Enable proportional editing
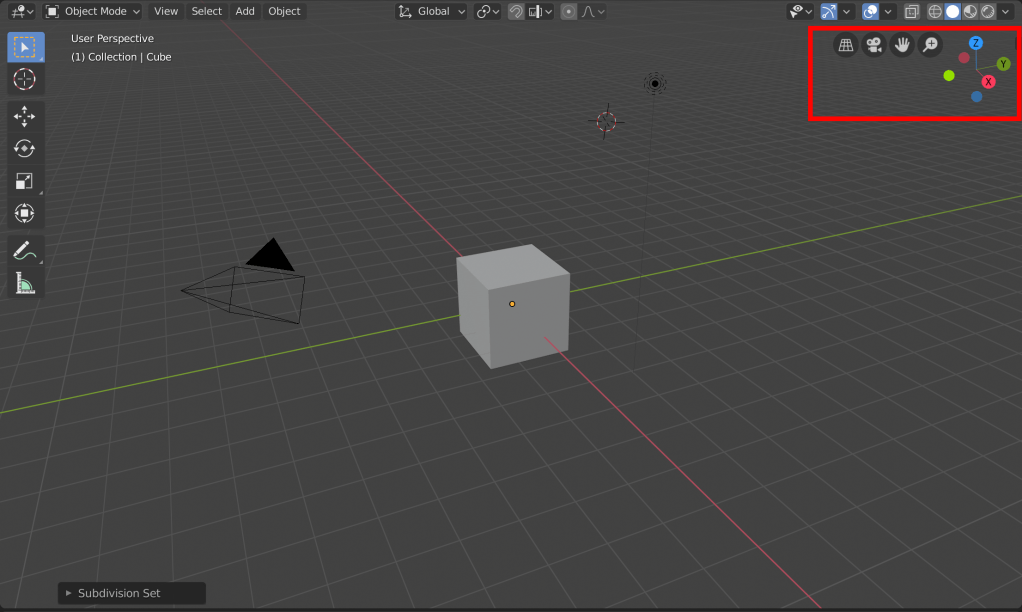This screenshot has width=1022, height=612. pos(568,12)
